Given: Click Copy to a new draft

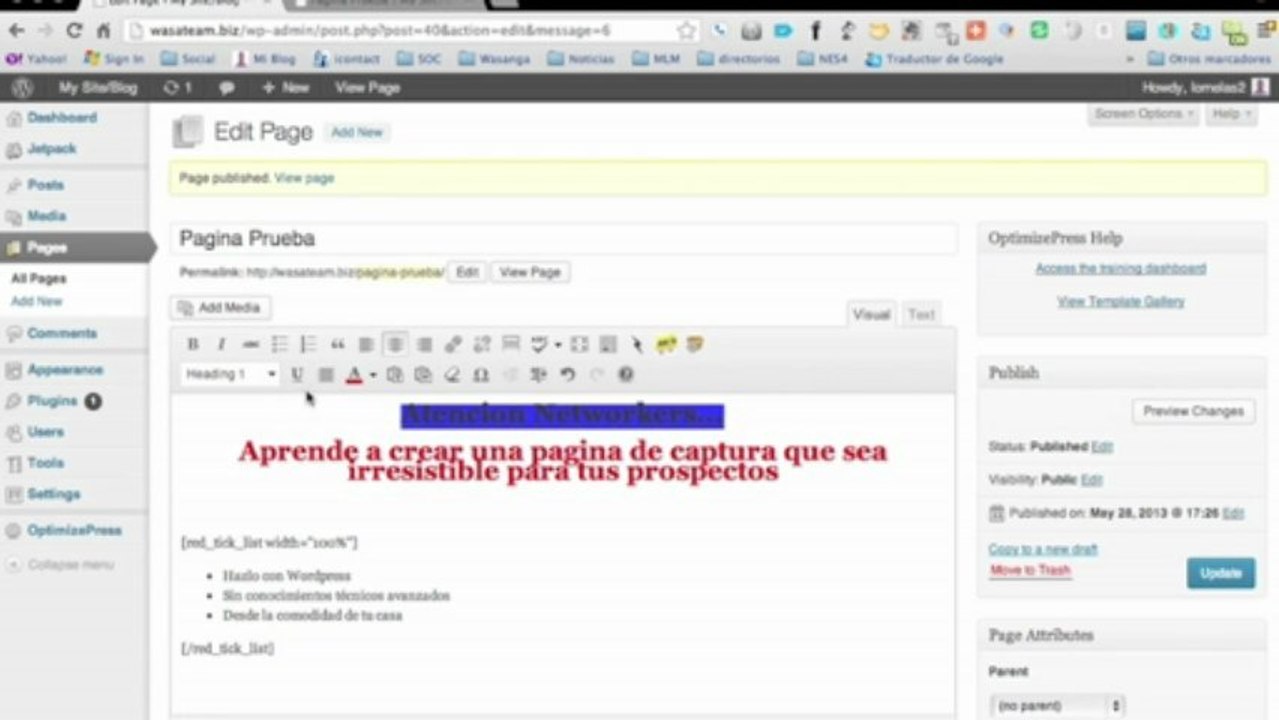Looking at the screenshot, I should [1042, 549].
